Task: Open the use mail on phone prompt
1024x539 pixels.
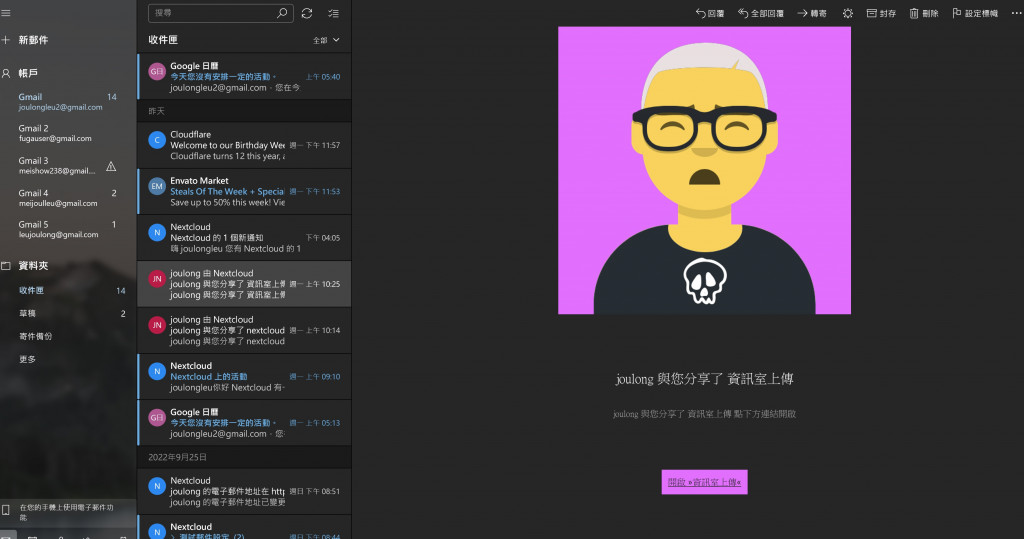Action: click(x=66, y=512)
